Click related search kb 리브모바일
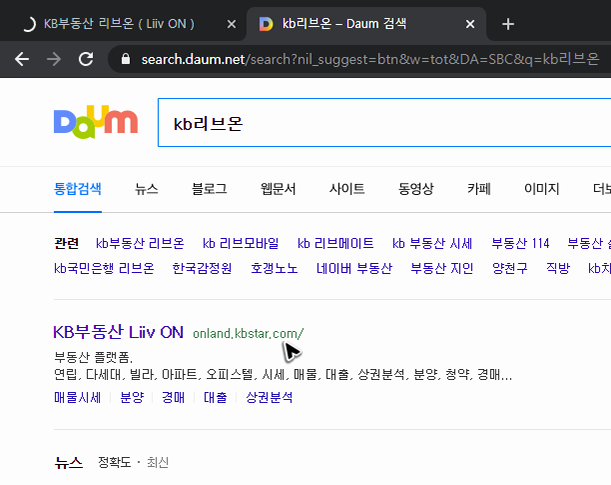611x485 pixels. pos(240,243)
